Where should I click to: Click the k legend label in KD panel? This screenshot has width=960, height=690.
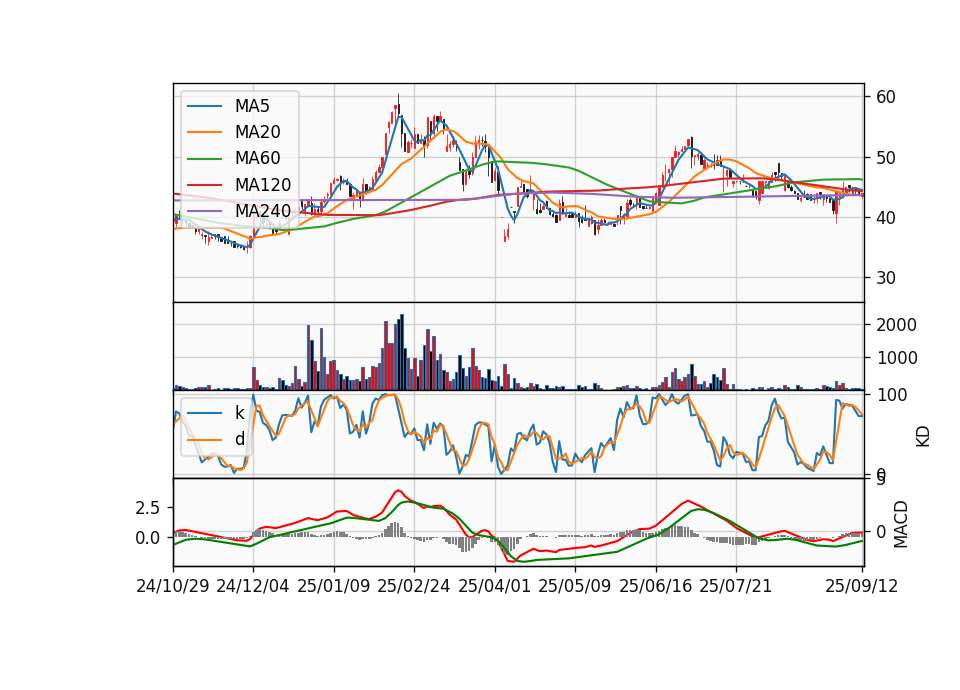pos(239,413)
